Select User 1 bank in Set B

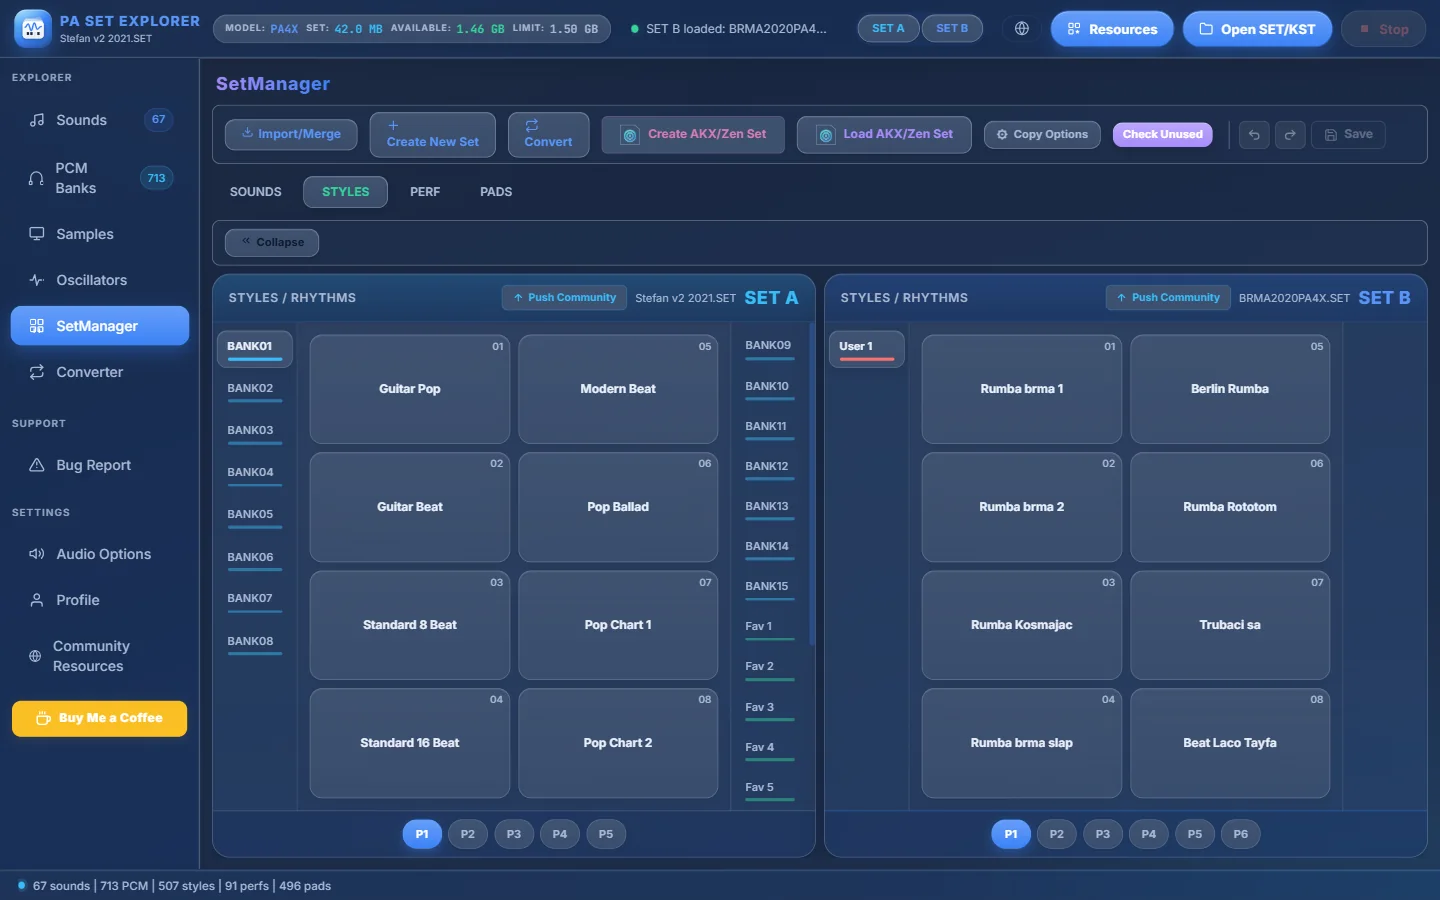pyautogui.click(x=866, y=349)
